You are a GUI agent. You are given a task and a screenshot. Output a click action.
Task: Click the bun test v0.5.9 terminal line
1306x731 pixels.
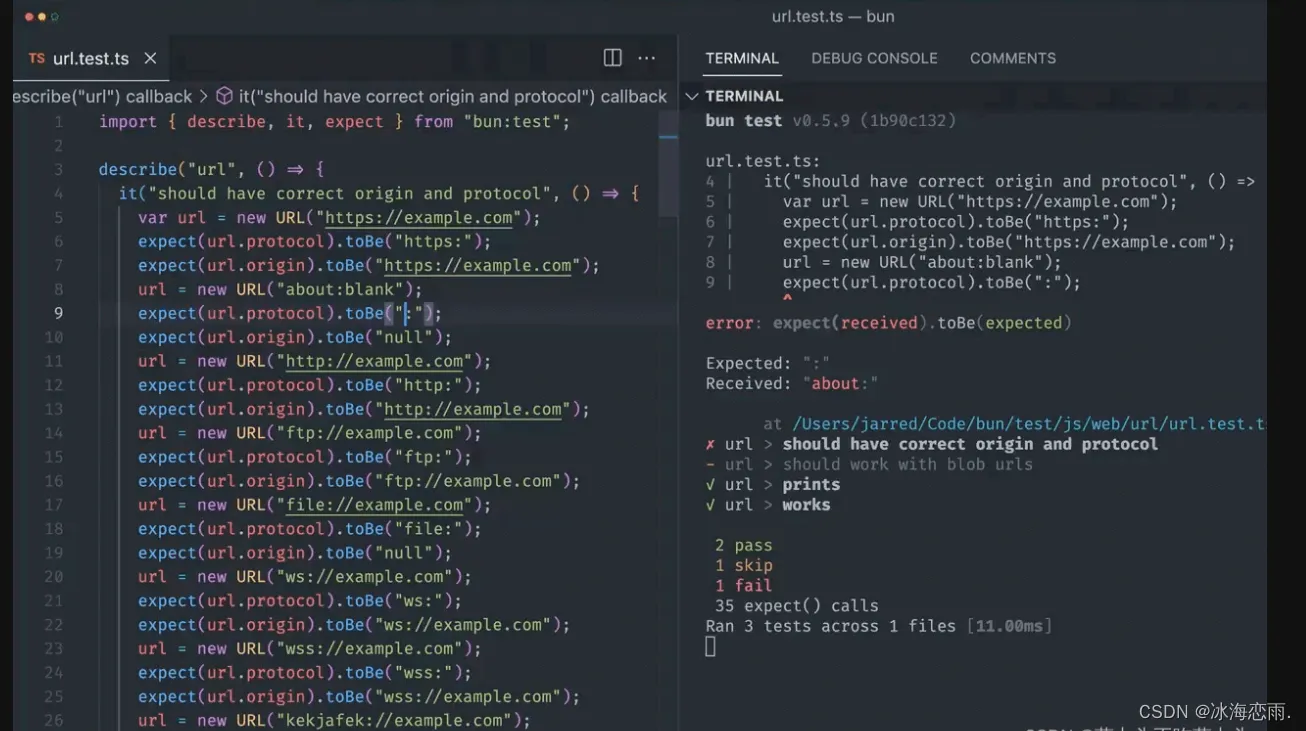pyautogui.click(x=830, y=121)
